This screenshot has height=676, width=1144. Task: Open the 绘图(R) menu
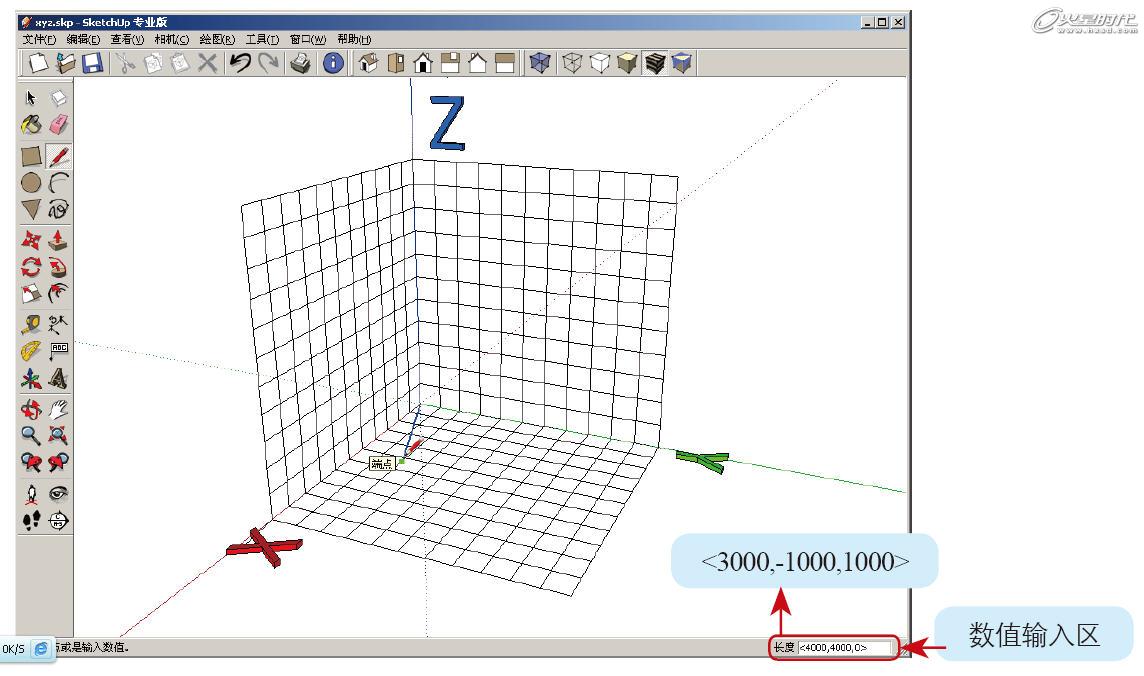click(x=217, y=39)
